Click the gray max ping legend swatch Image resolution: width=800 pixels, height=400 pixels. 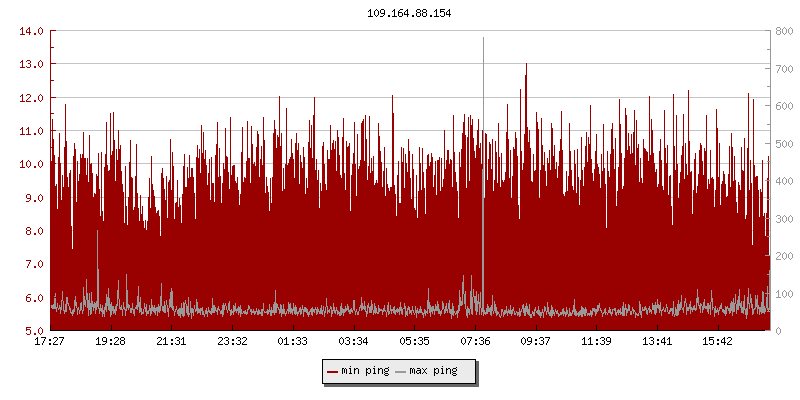402,371
